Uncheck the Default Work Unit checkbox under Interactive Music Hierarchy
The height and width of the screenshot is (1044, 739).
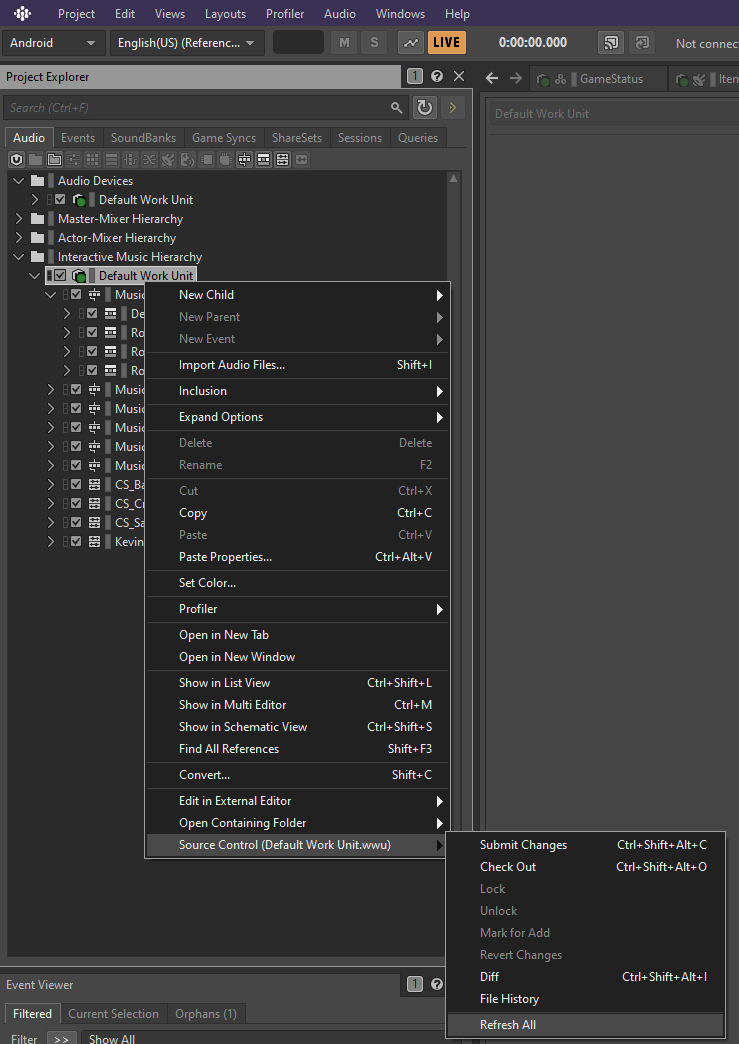61,275
